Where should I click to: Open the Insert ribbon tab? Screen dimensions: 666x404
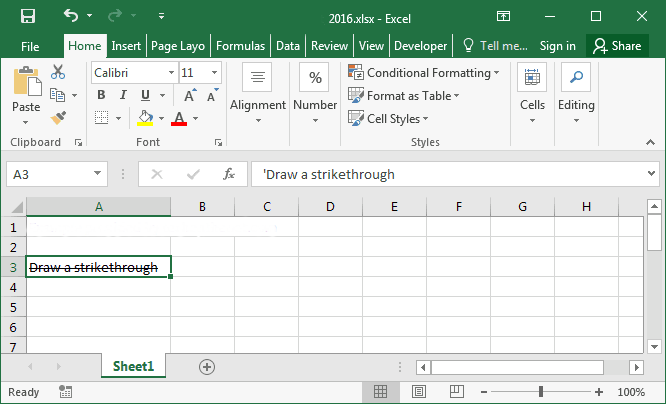point(126,46)
